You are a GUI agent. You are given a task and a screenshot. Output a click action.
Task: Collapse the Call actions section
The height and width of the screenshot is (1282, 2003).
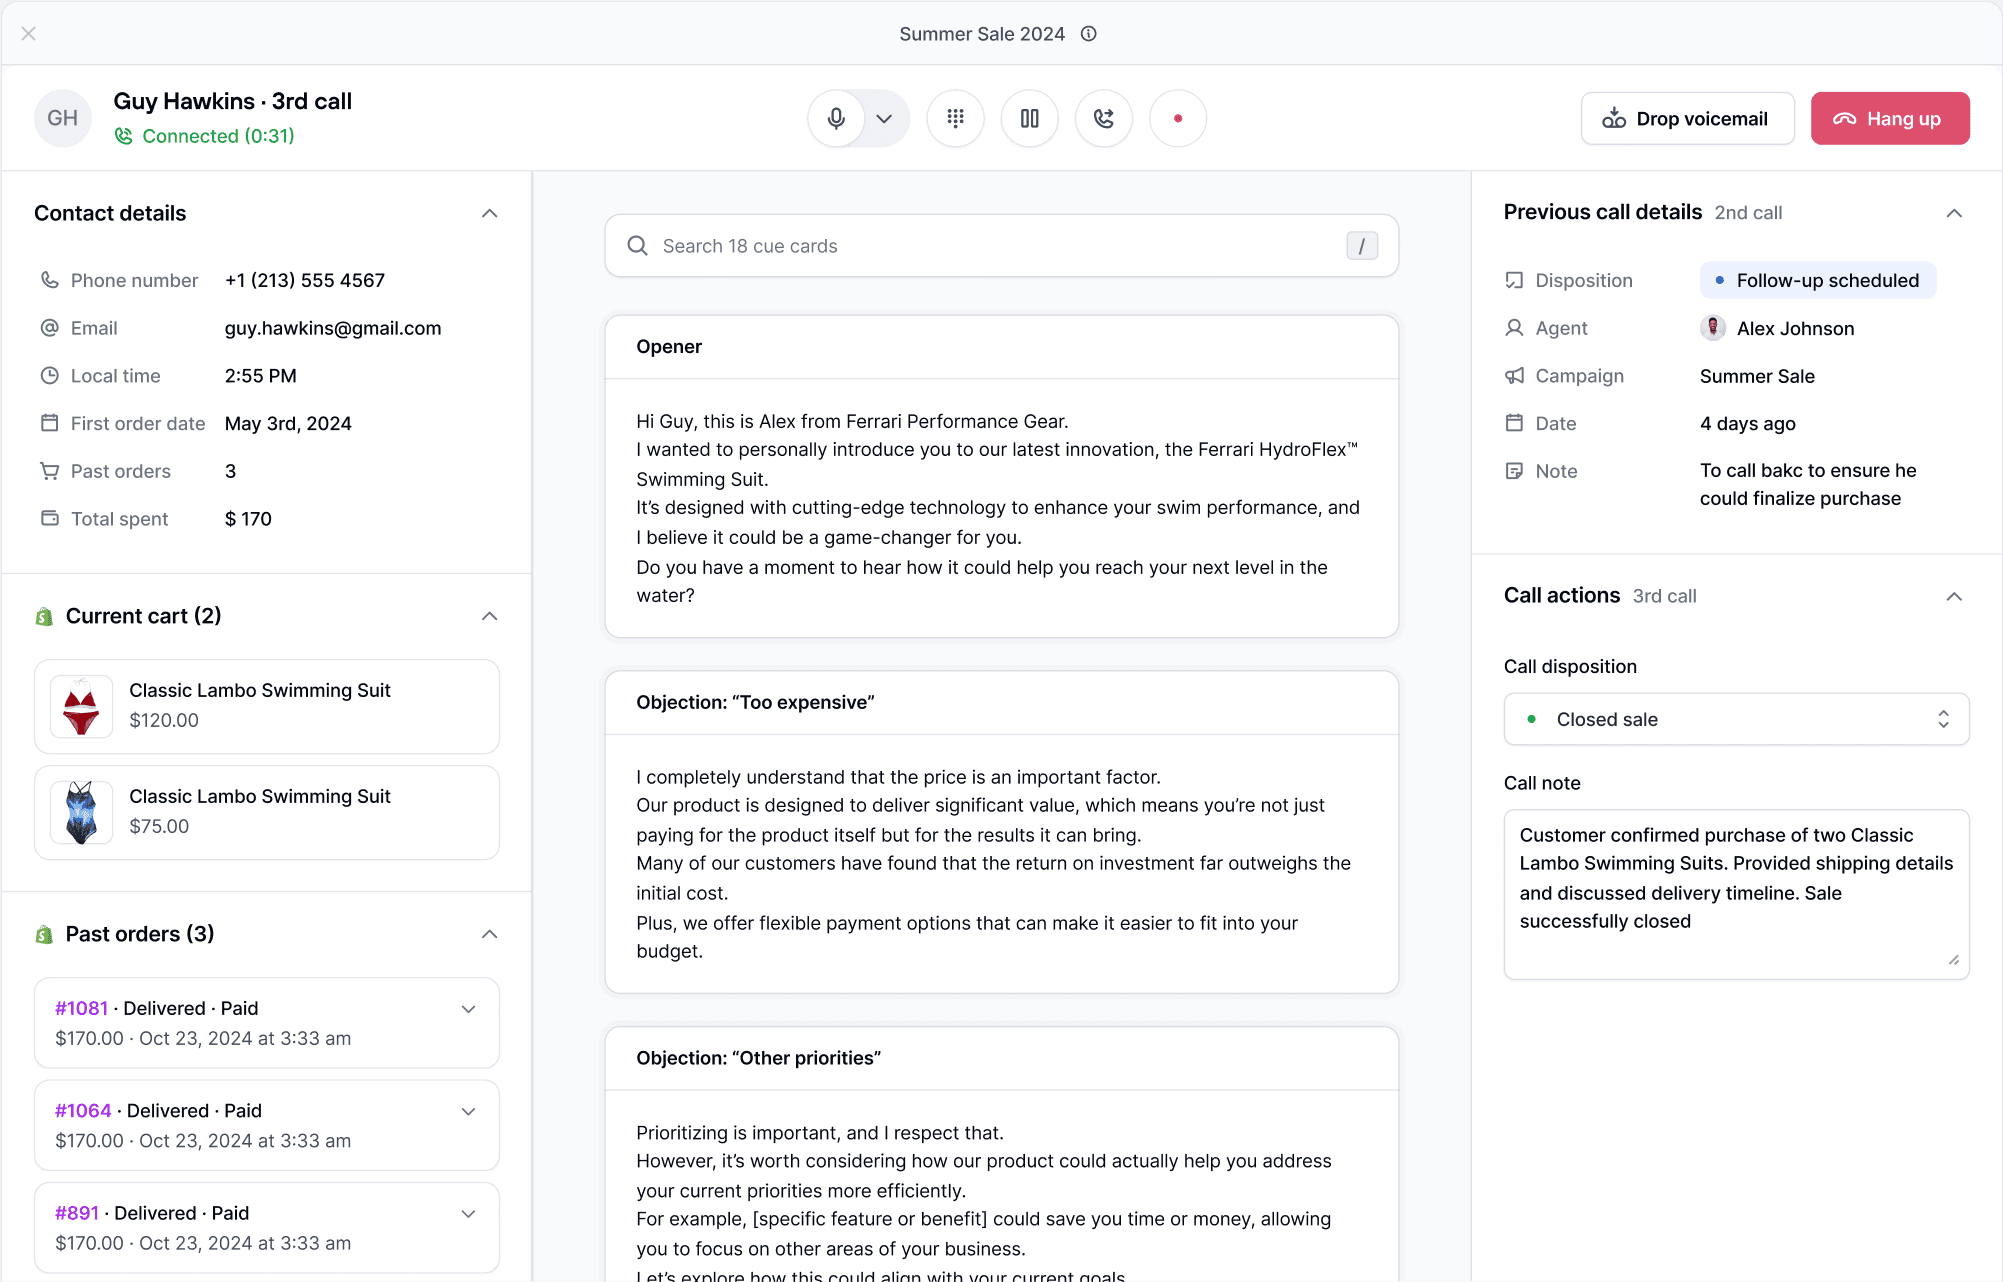tap(1954, 596)
